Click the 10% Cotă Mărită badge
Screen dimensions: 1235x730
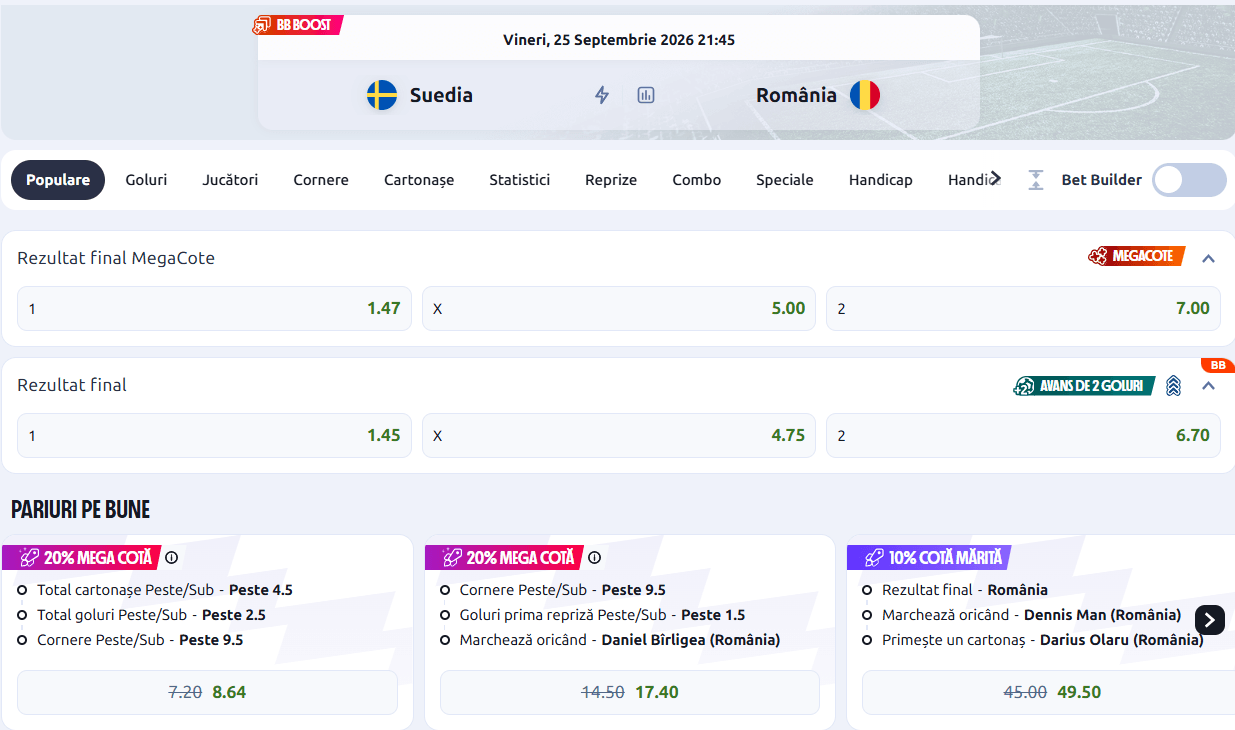click(x=929, y=558)
